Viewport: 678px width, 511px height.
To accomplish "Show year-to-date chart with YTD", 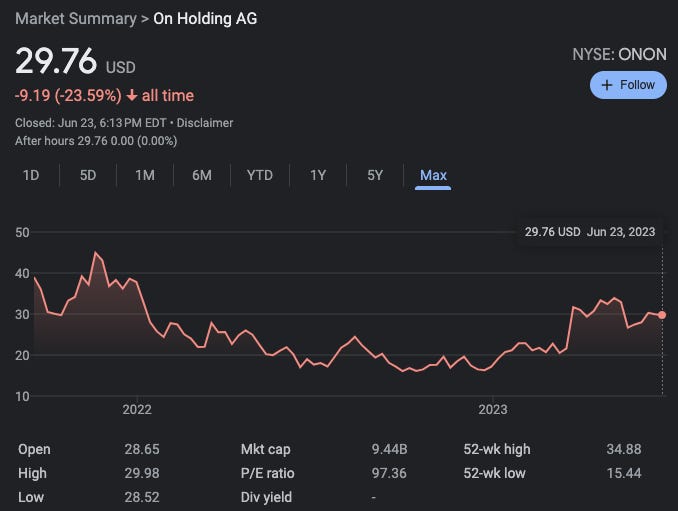I will pyautogui.click(x=260, y=175).
